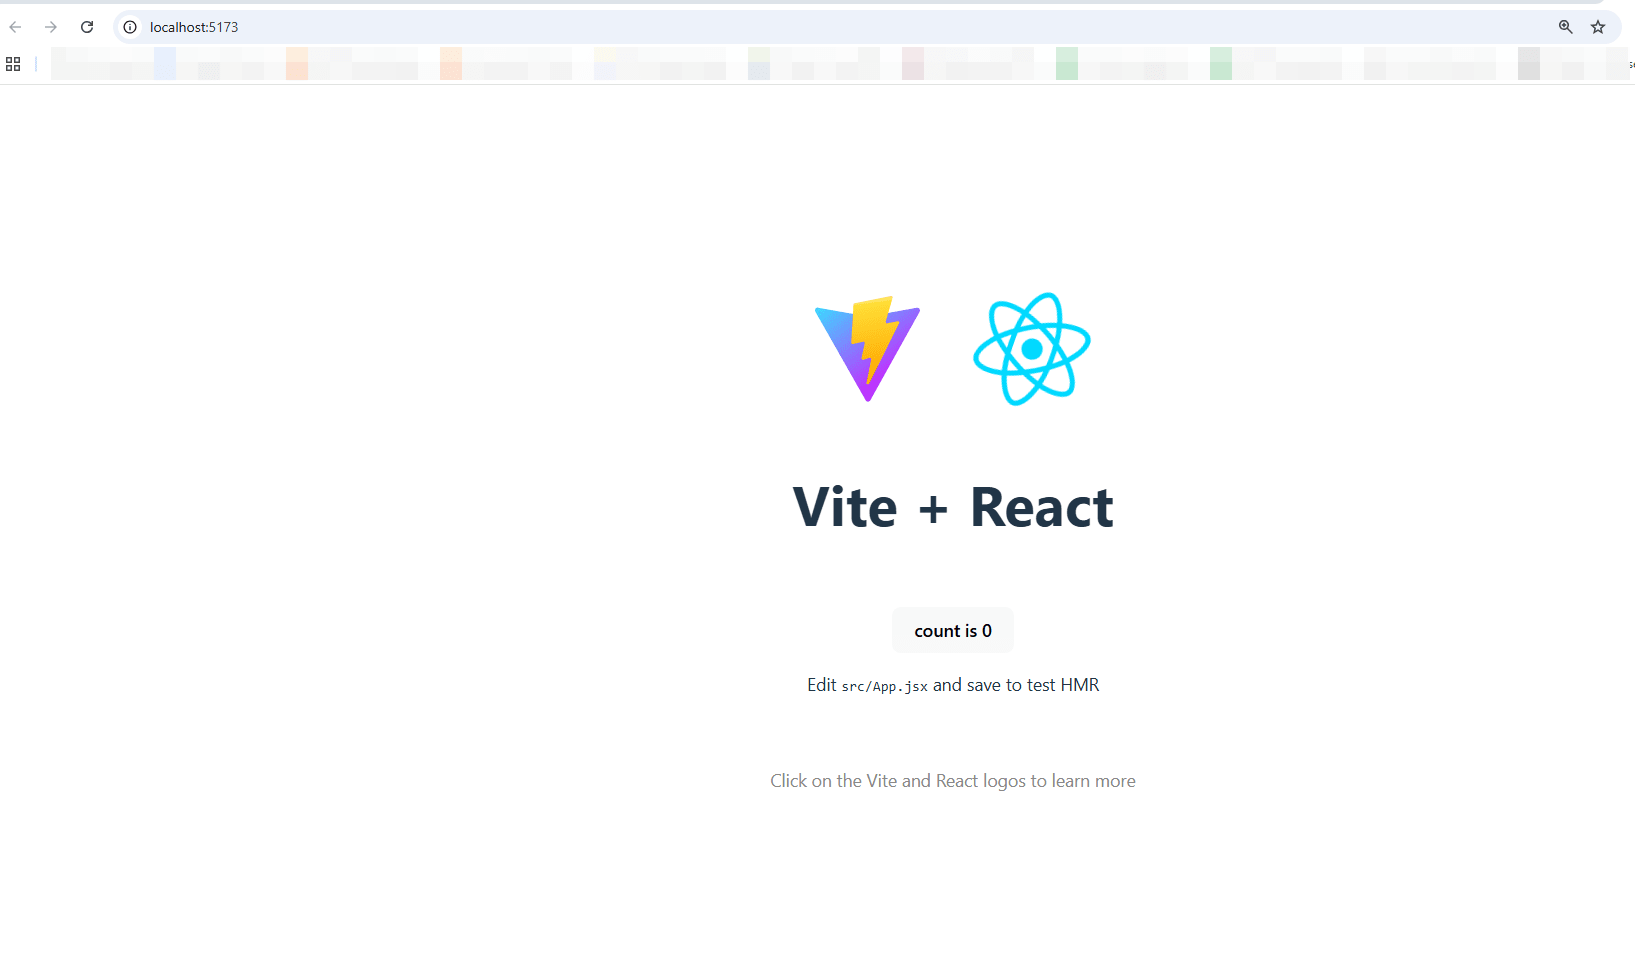
Task: Click the 'Vite + React' heading
Action: (953, 507)
